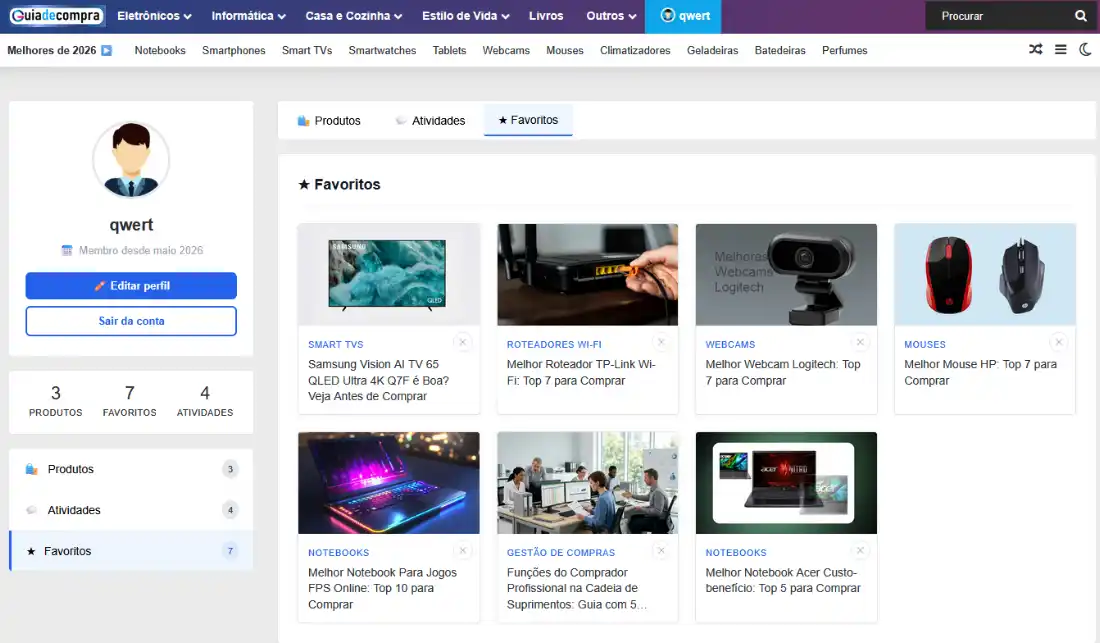This screenshot has width=1100, height=643.
Task: Open the Melhor Webcam Logitech article title
Action: pos(782,372)
